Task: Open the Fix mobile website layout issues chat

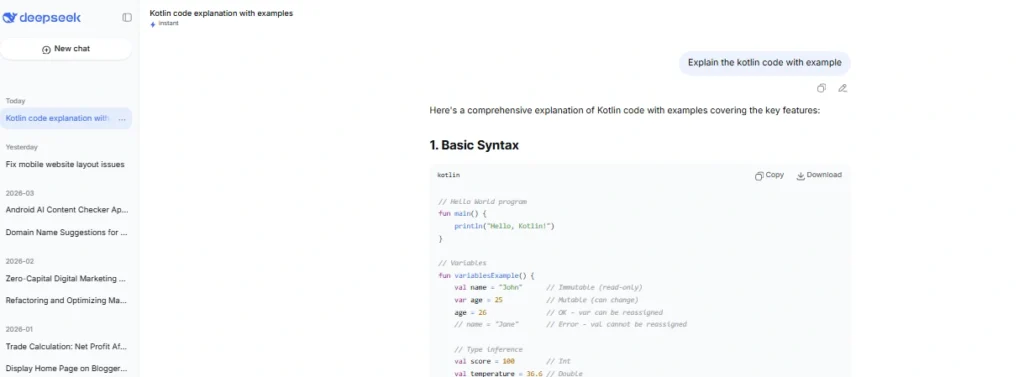Action: pyautogui.click(x=66, y=165)
